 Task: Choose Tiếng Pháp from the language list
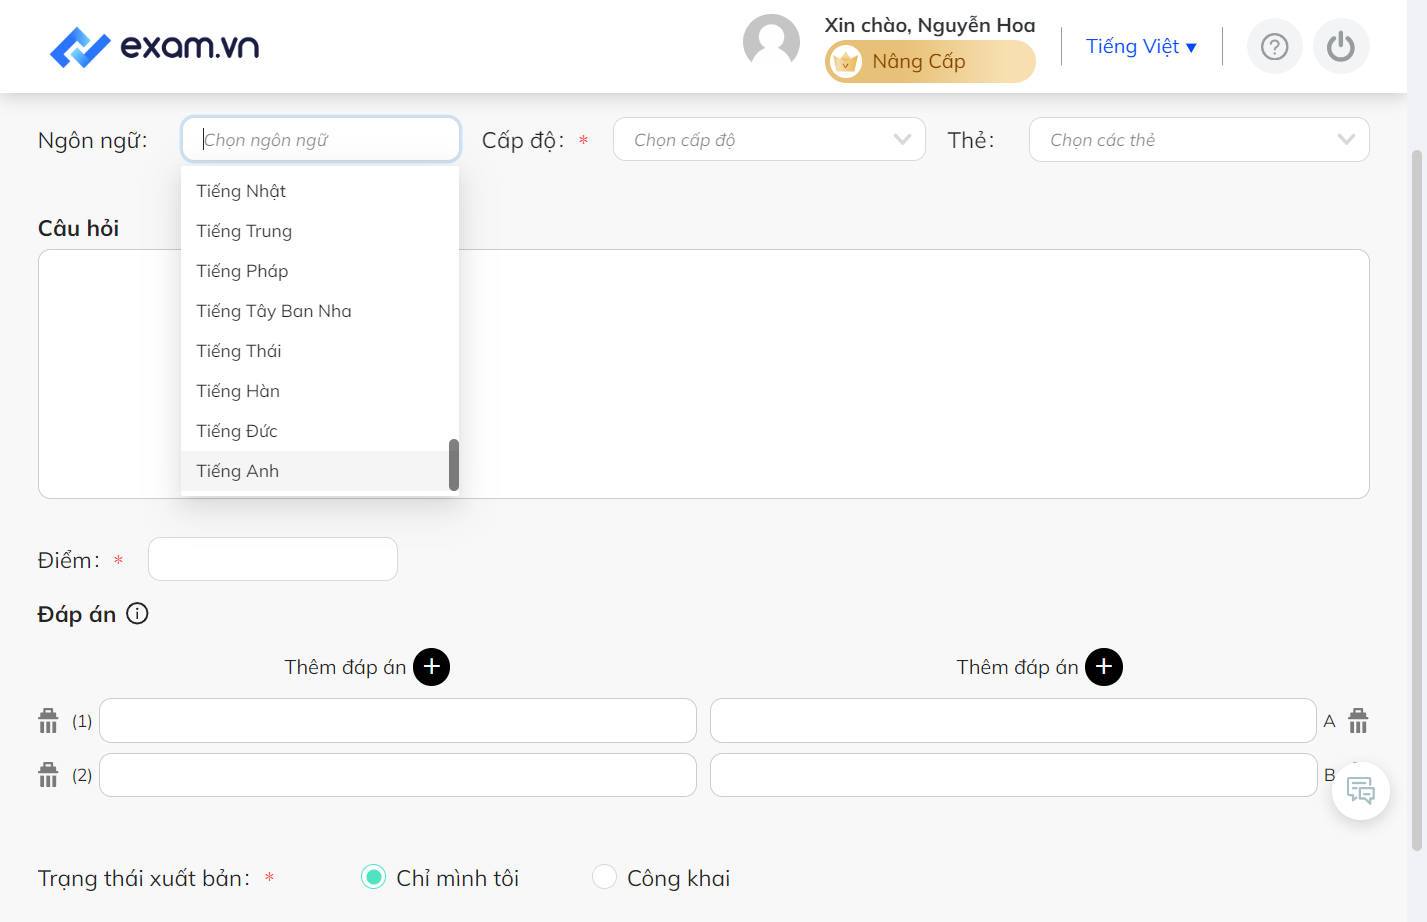pyautogui.click(x=320, y=271)
